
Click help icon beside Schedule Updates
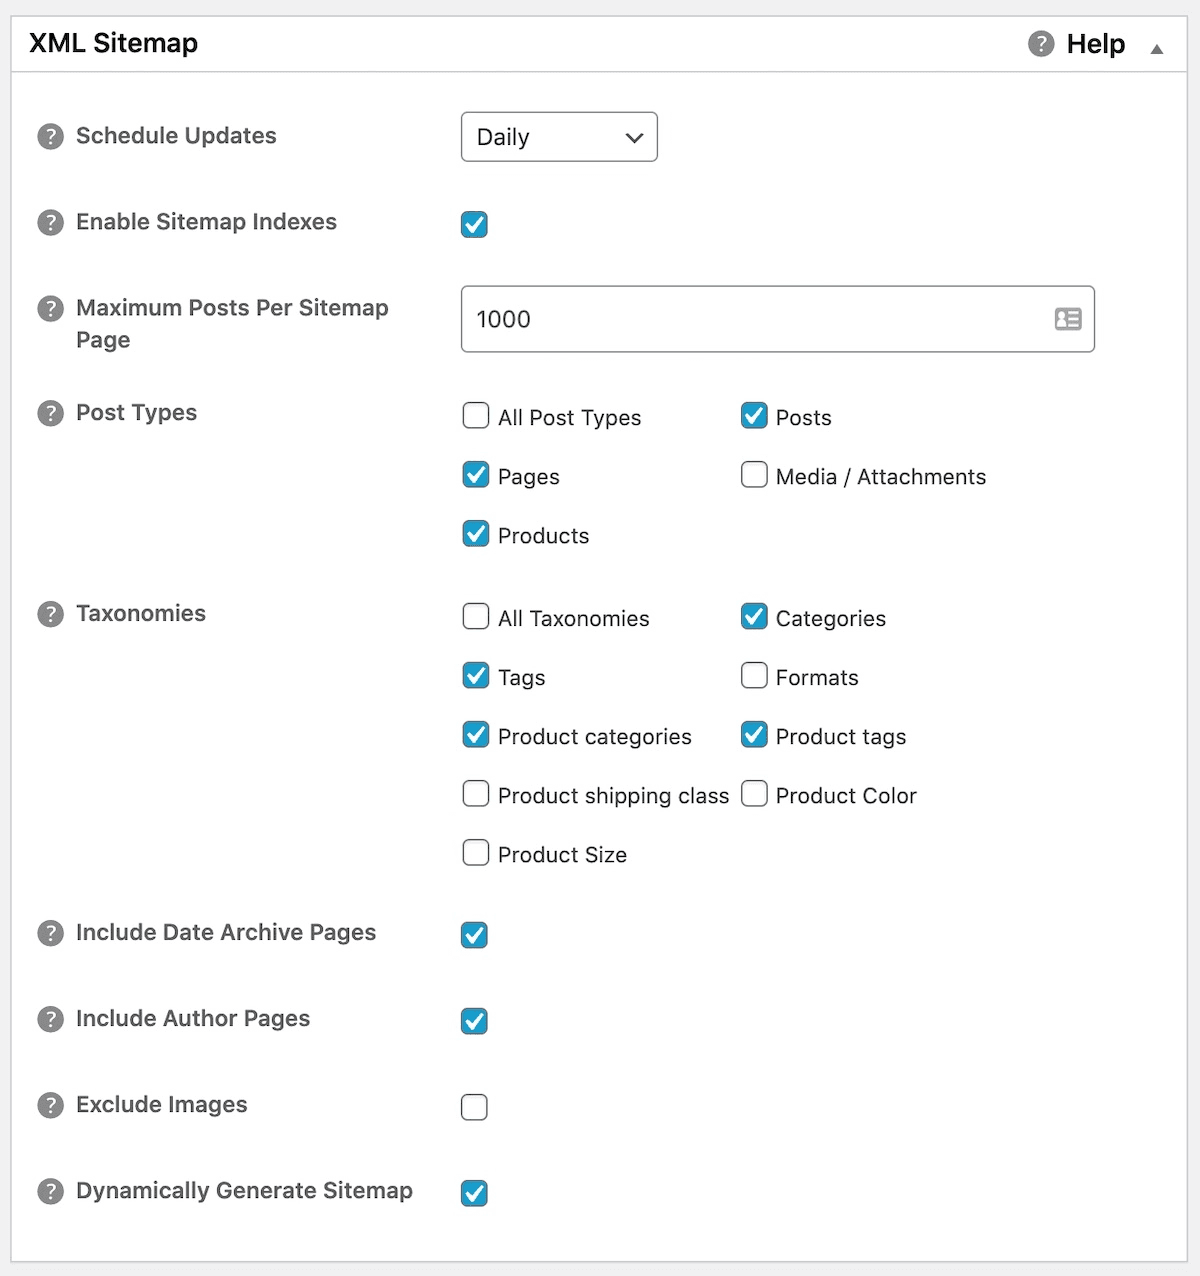click(50, 136)
